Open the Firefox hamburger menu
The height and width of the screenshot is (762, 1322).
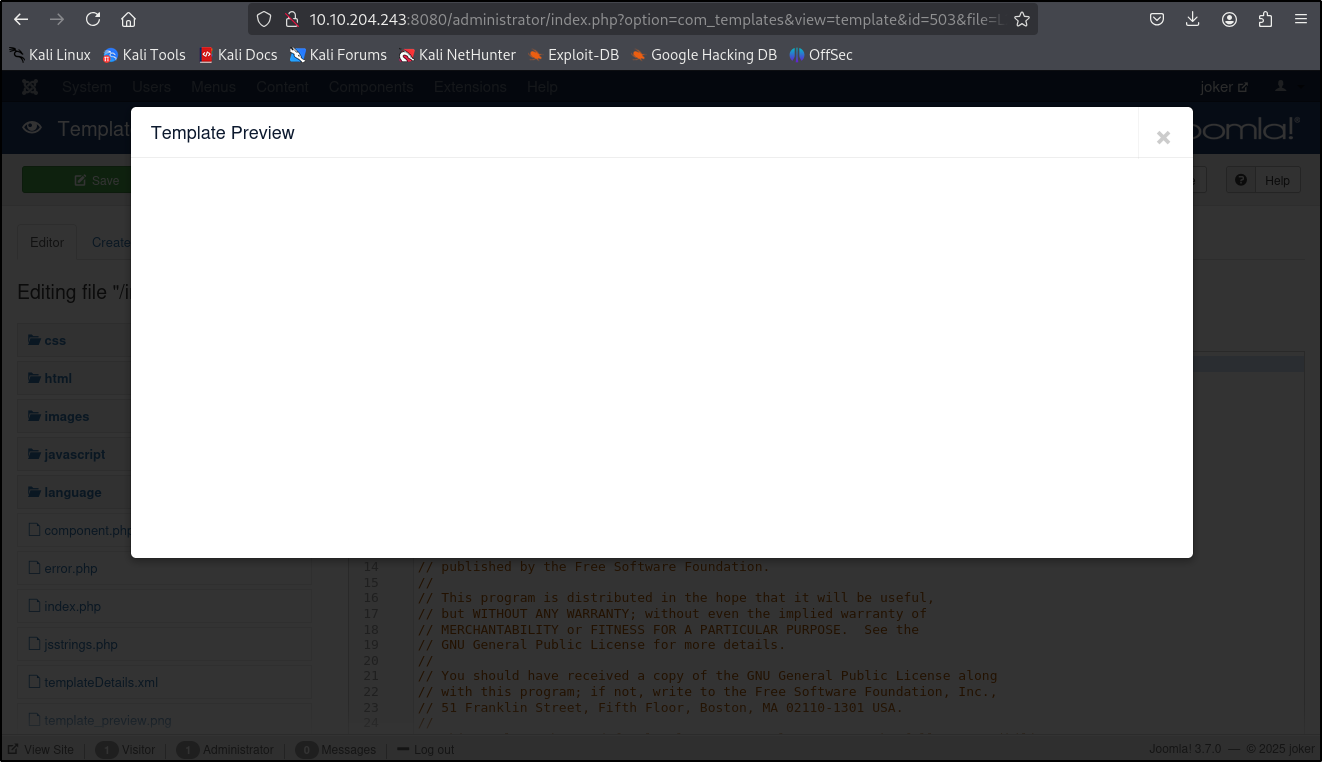coord(1300,19)
